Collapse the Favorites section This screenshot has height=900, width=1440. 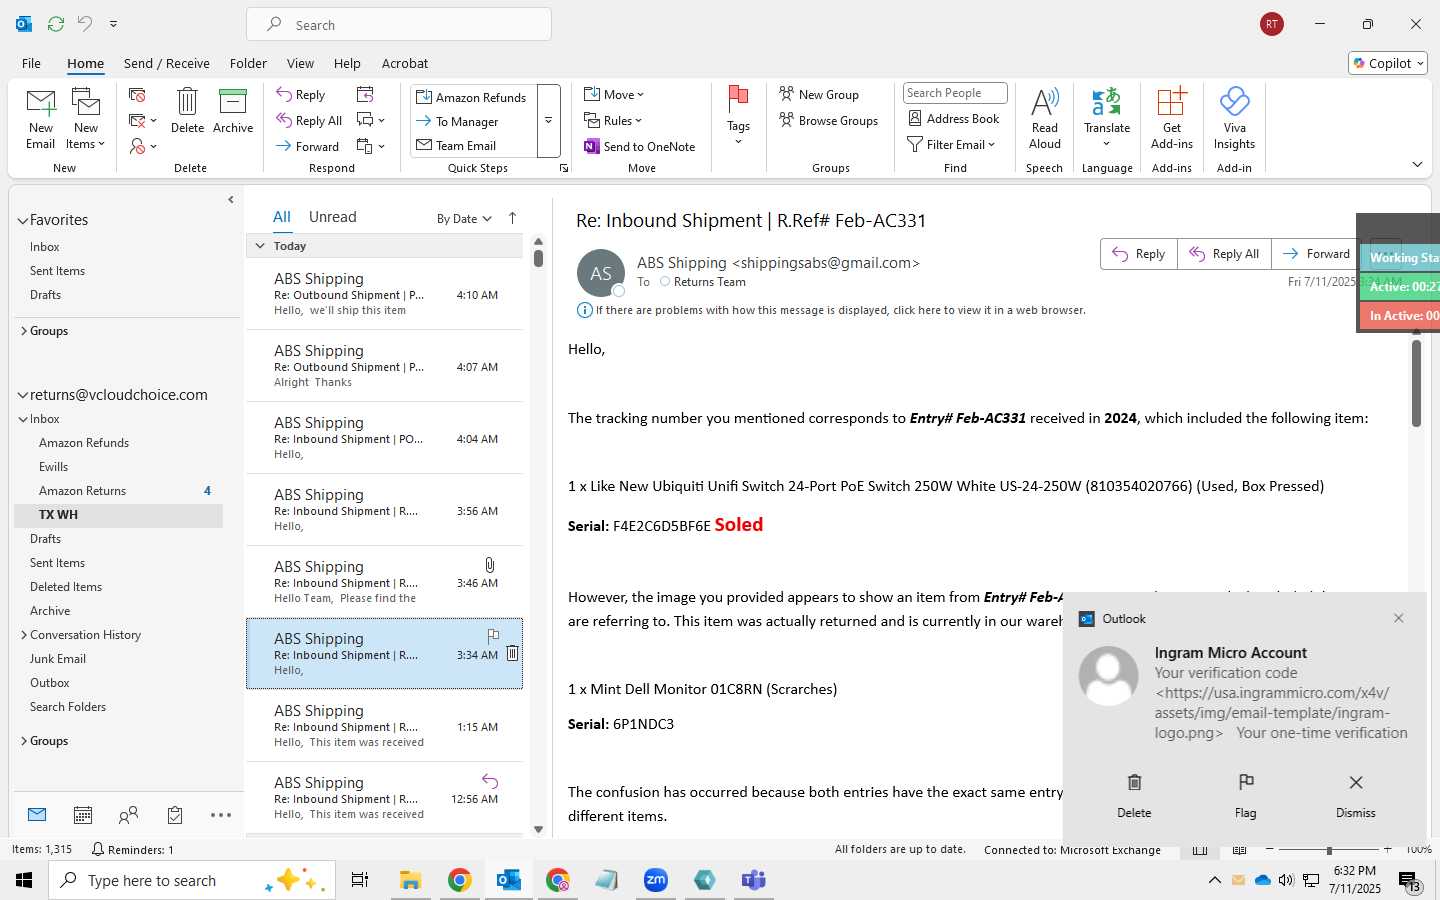[23, 220]
